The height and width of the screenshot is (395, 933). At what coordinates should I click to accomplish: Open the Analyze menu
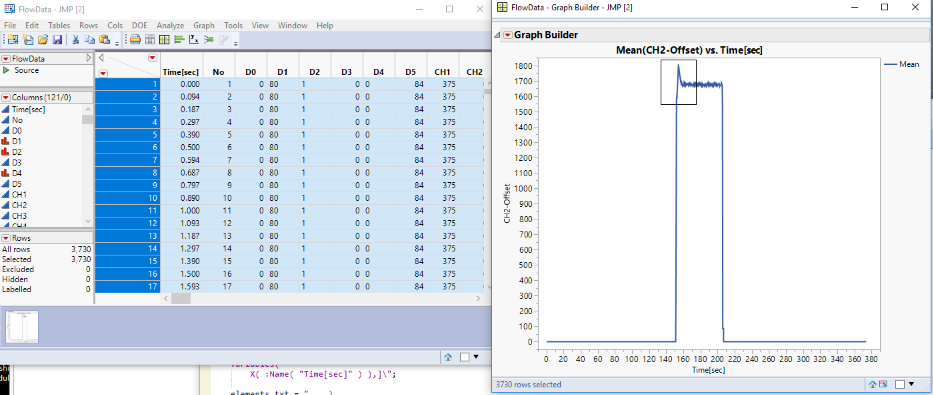point(171,26)
